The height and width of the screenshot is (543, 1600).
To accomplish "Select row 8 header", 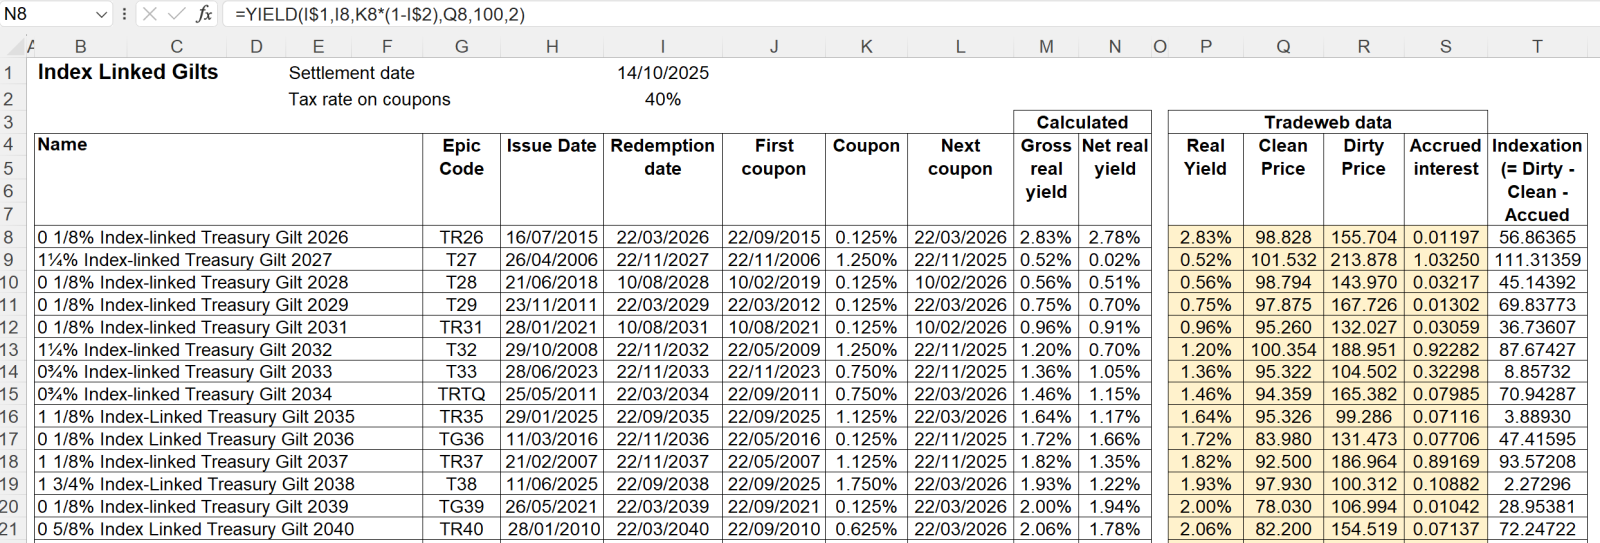I will coord(9,237).
